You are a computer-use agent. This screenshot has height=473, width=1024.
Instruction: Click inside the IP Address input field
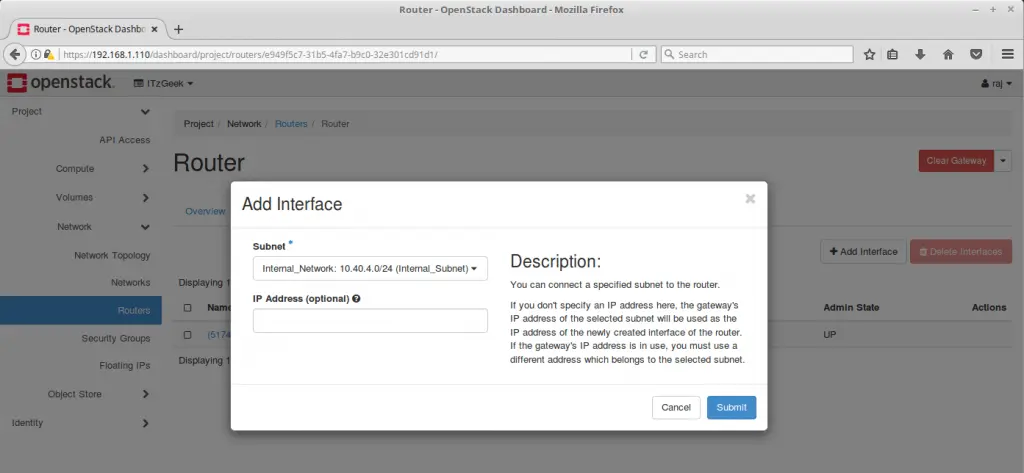click(x=370, y=321)
